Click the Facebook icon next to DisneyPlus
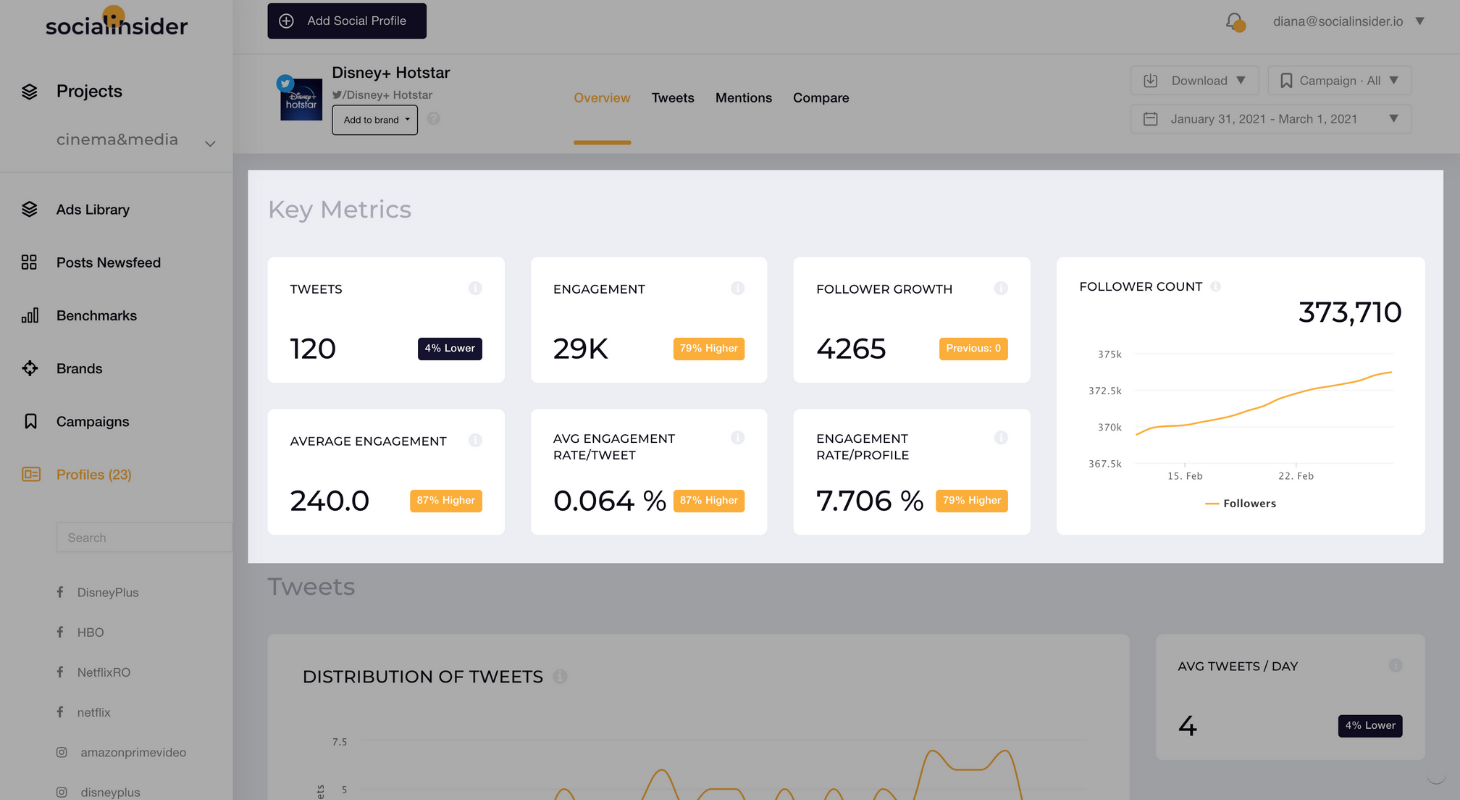The width and height of the screenshot is (1460, 800). 61,592
